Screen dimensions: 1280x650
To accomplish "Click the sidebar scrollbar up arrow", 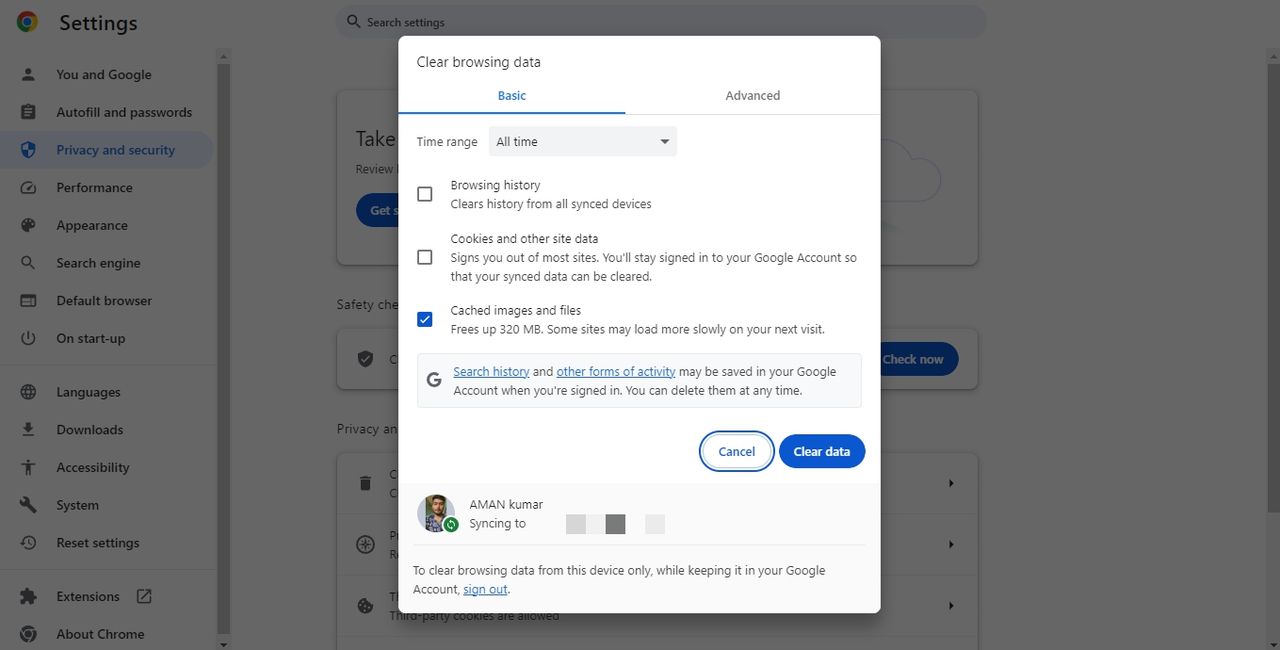I will click(x=224, y=56).
